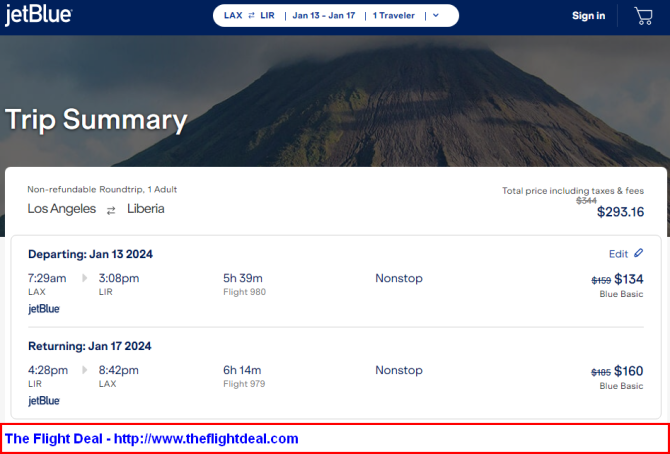Image resolution: width=670 pixels, height=454 pixels.
Task: Click the arrow between 4:28pm and 8:42pm
Action: click(84, 370)
